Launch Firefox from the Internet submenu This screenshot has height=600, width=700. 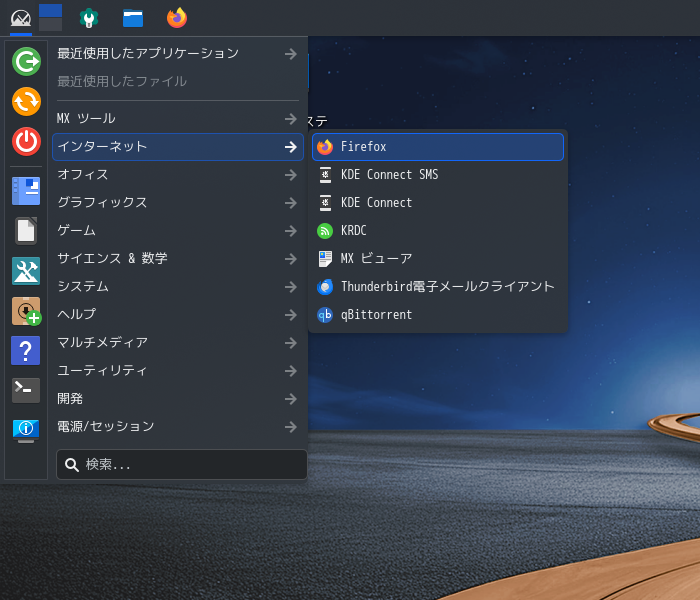438,147
